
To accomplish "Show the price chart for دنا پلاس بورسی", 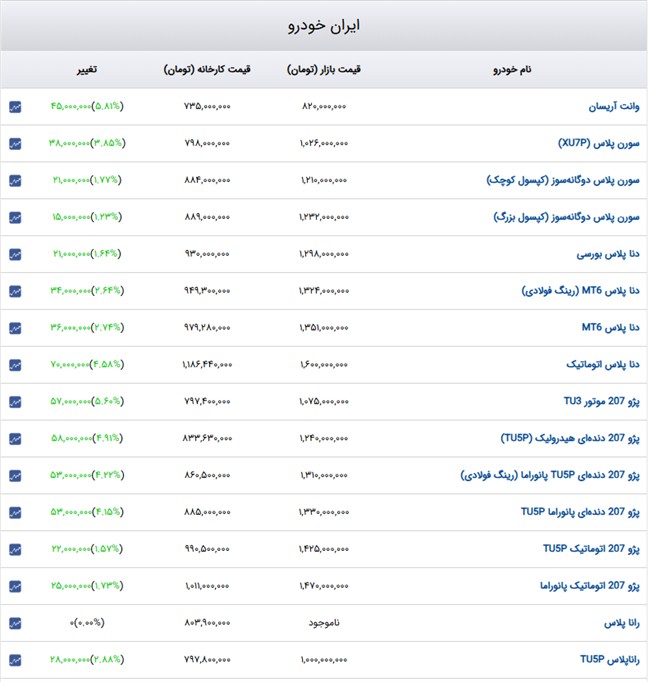I will pyautogui.click(x=15, y=254).
